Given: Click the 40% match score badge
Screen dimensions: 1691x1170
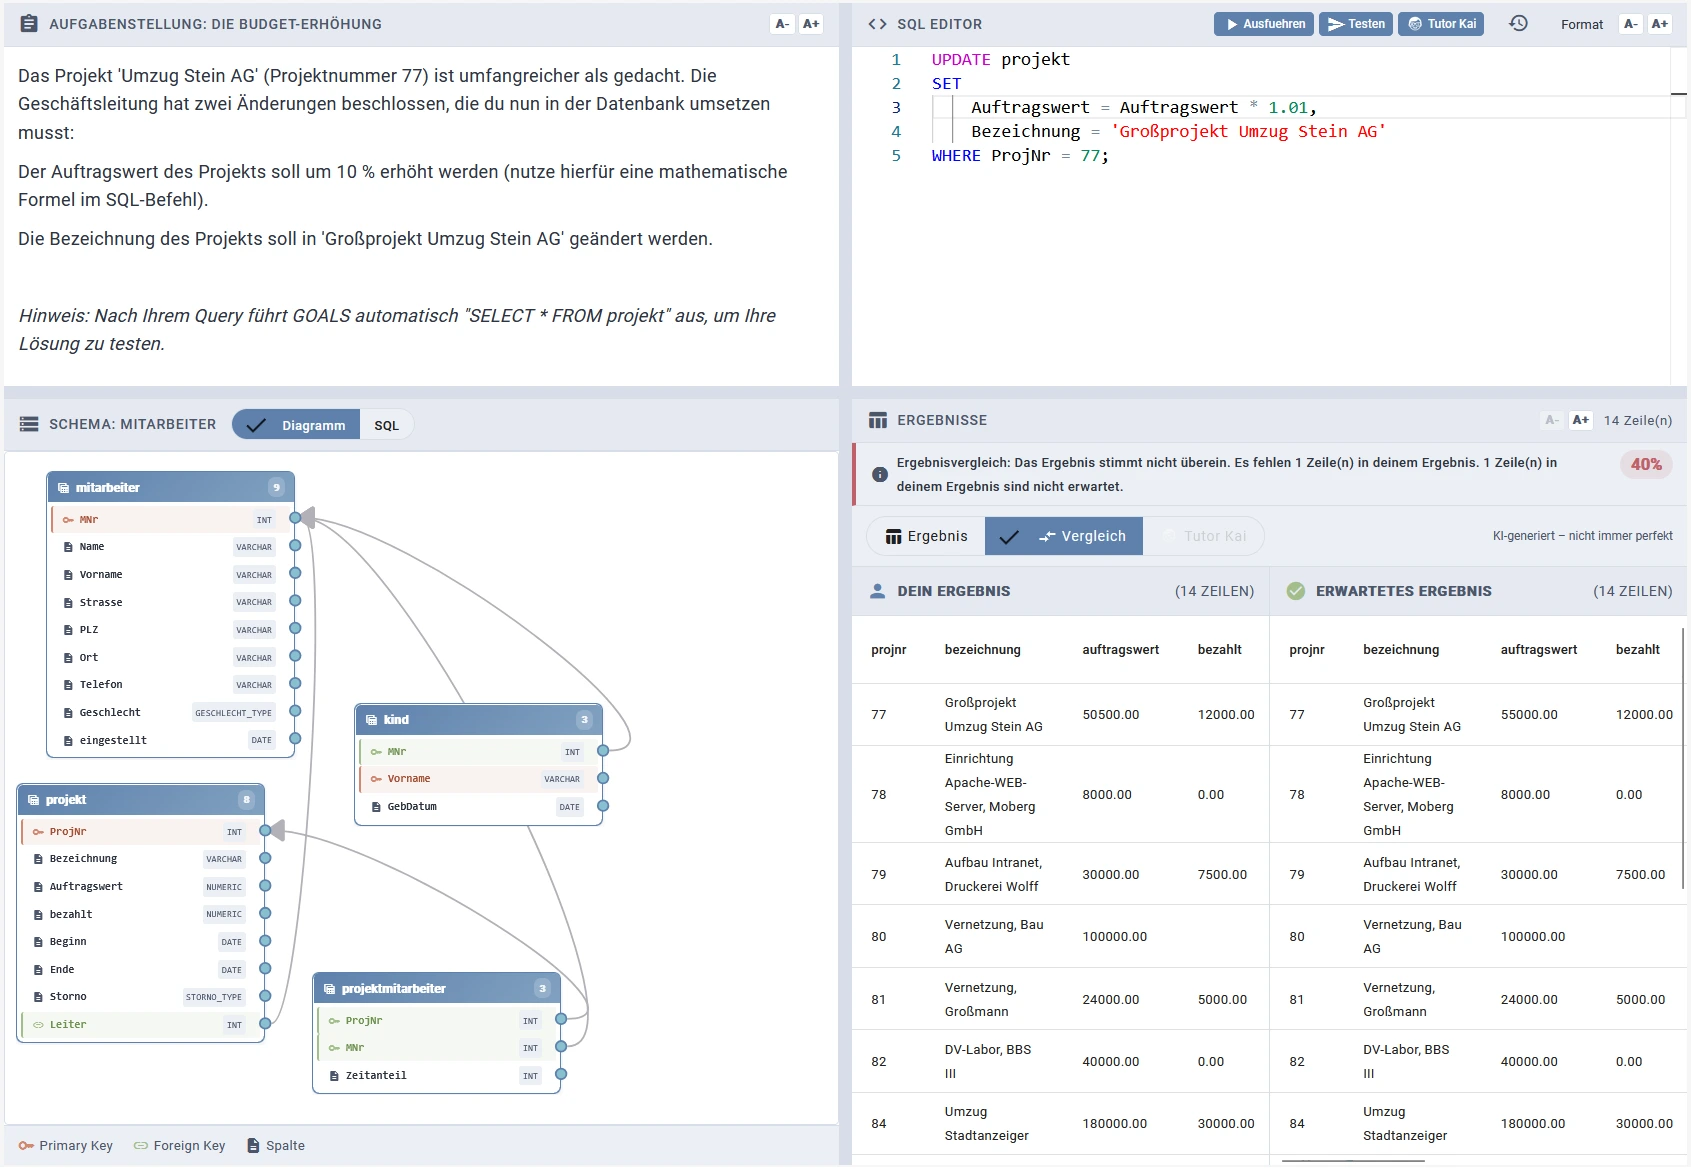Looking at the screenshot, I should (x=1645, y=464).
